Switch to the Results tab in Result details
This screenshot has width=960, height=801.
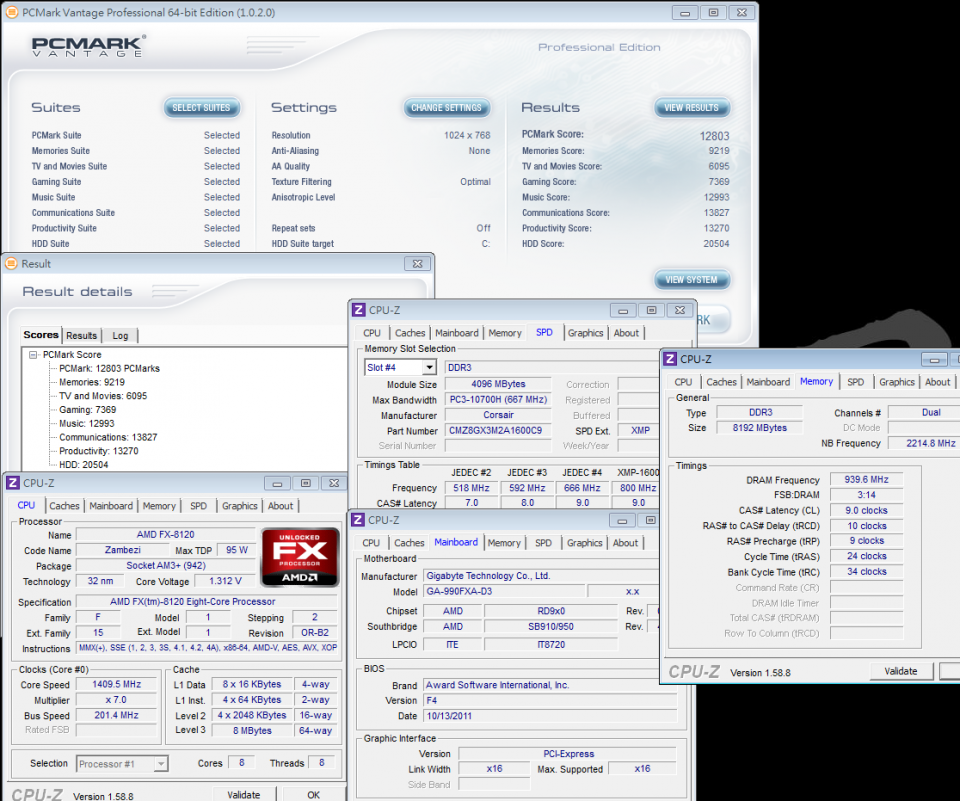pyautogui.click(x=82, y=335)
